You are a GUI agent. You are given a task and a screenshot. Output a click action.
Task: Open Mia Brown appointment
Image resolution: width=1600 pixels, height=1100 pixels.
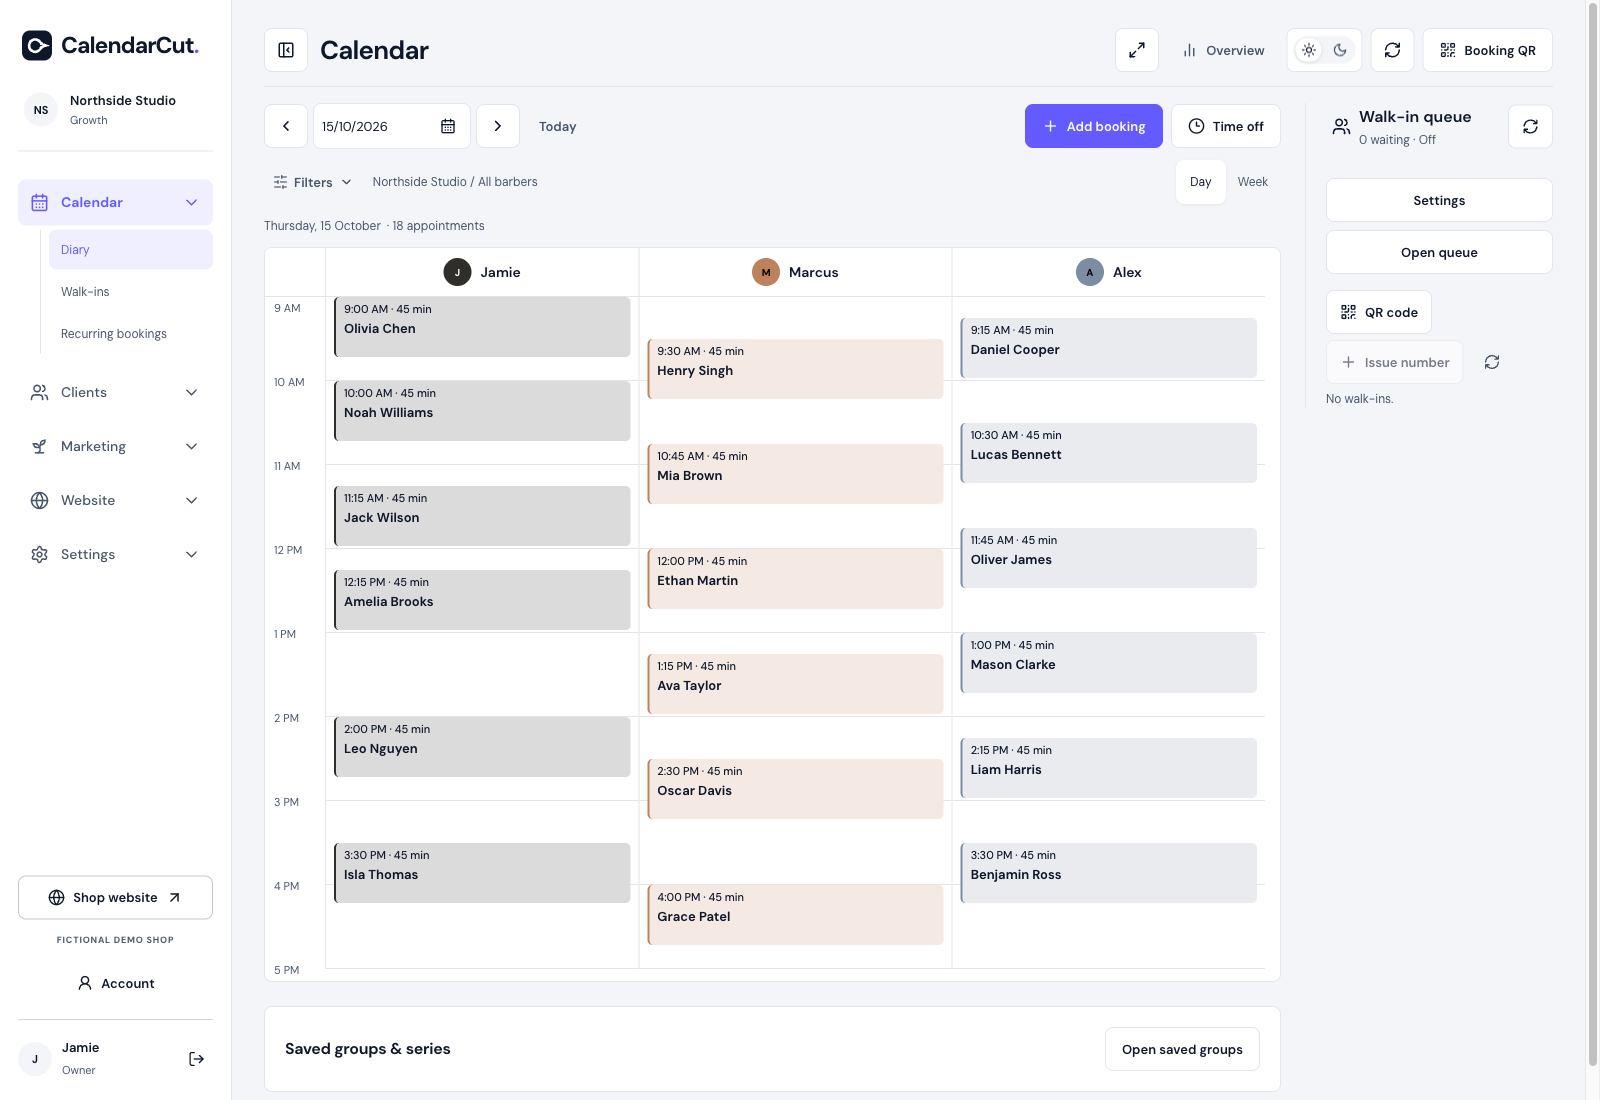coord(795,474)
